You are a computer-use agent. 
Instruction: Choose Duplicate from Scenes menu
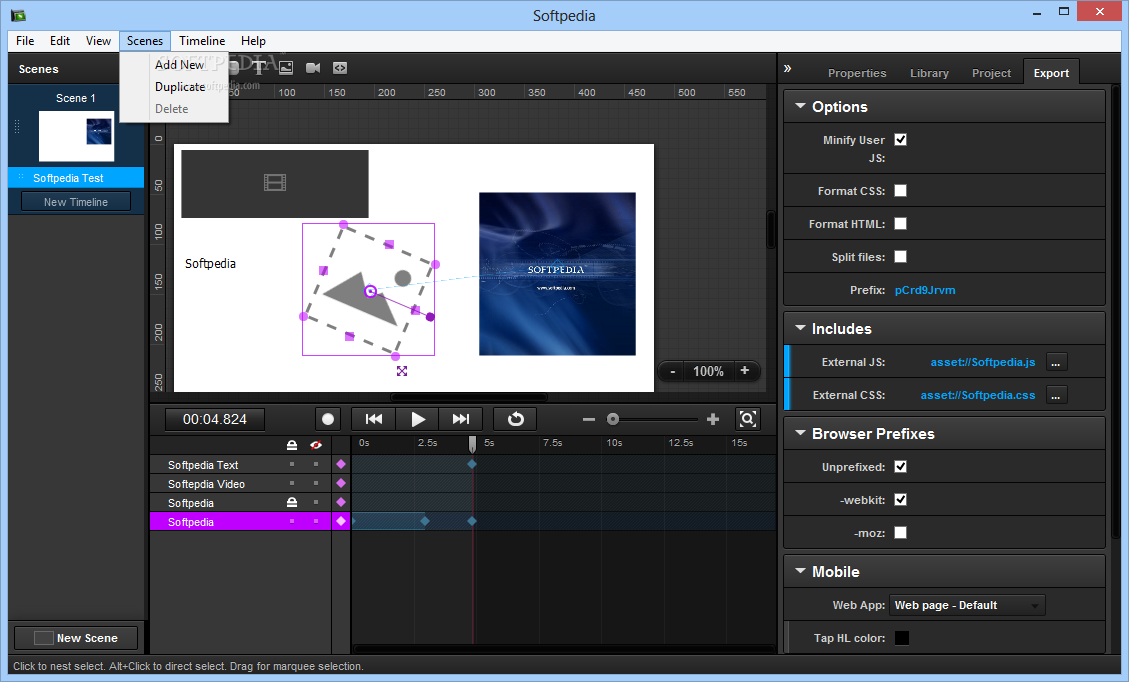point(180,86)
